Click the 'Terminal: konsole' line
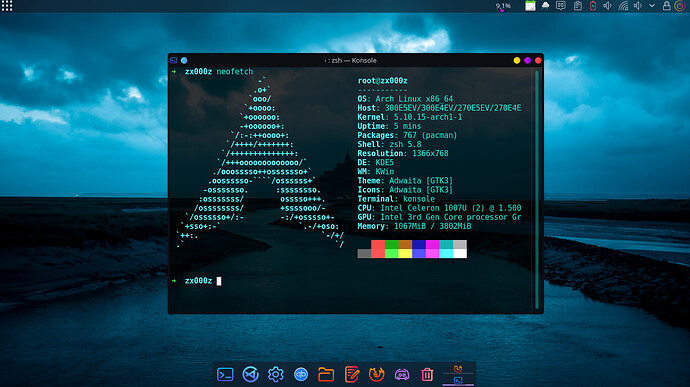Viewport: 690px width, 387px height. pyautogui.click(x=396, y=199)
